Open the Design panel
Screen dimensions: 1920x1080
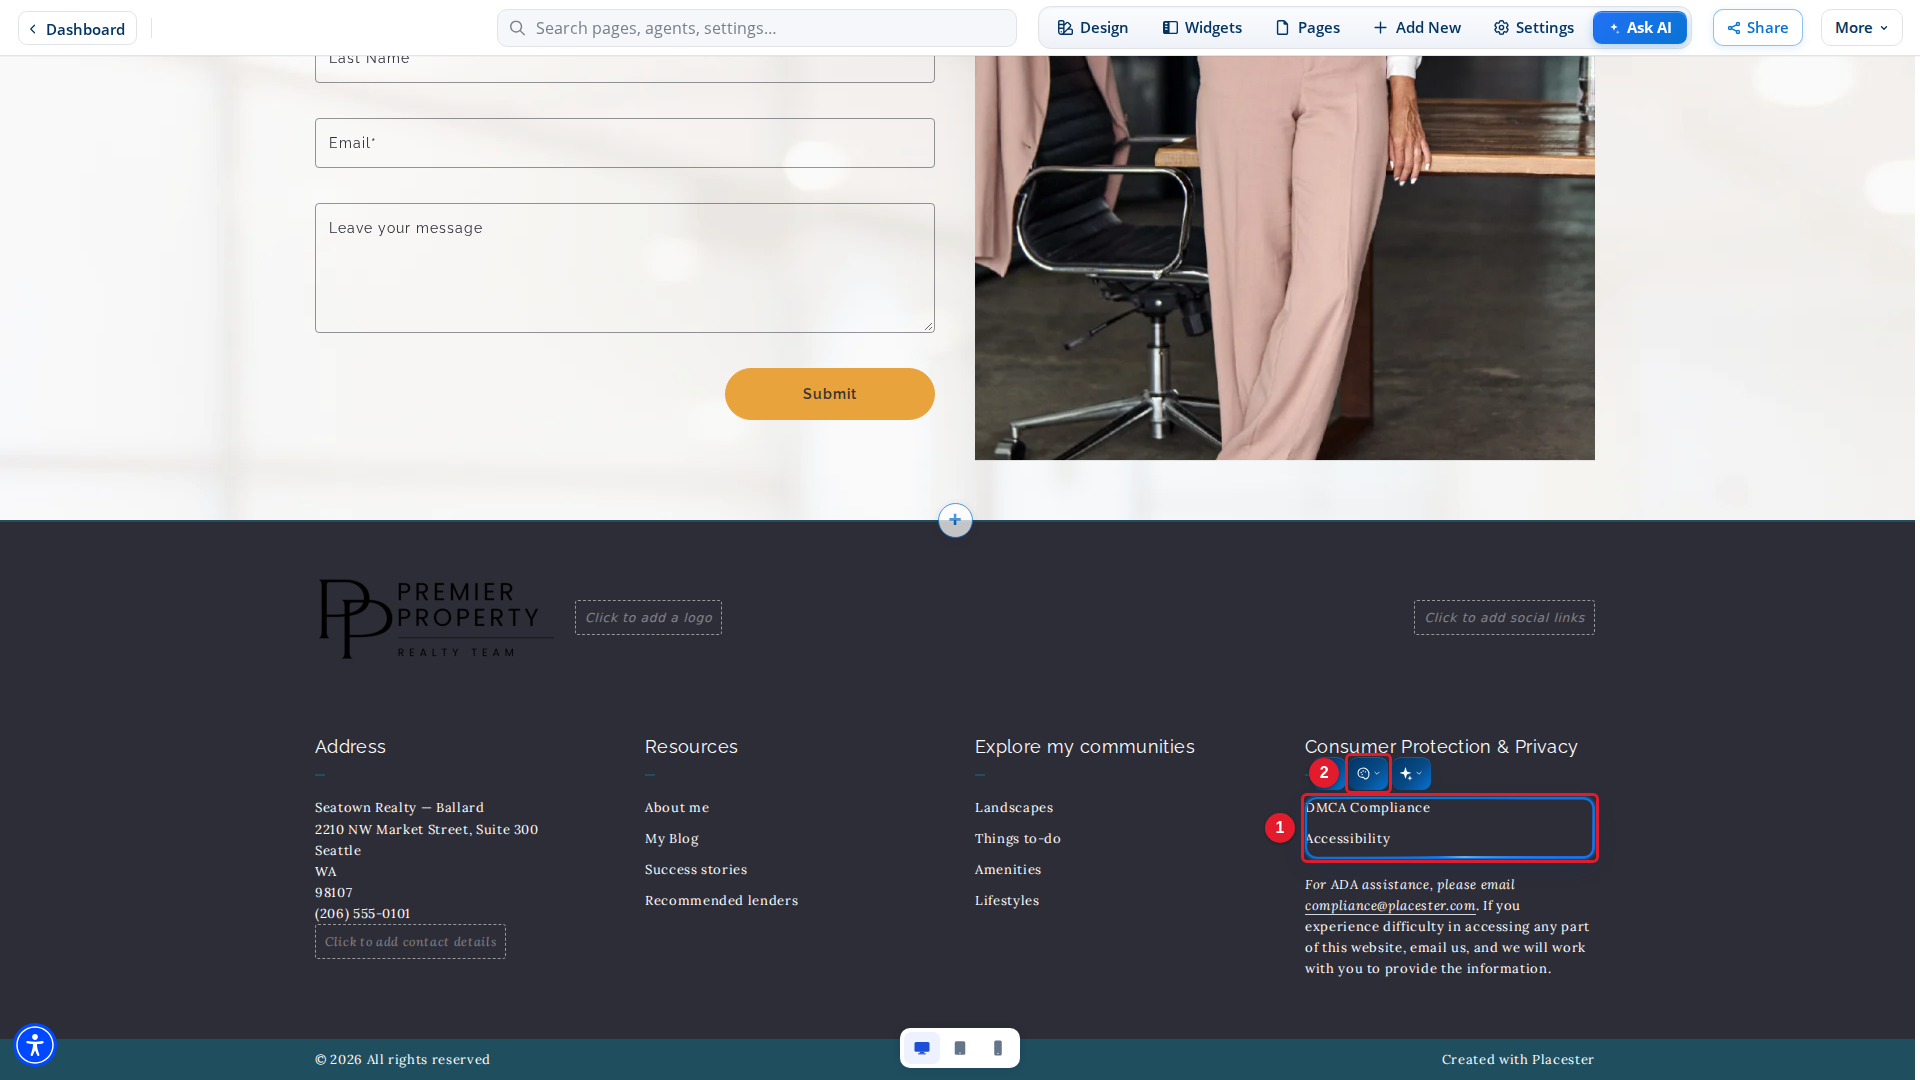pos(1093,28)
